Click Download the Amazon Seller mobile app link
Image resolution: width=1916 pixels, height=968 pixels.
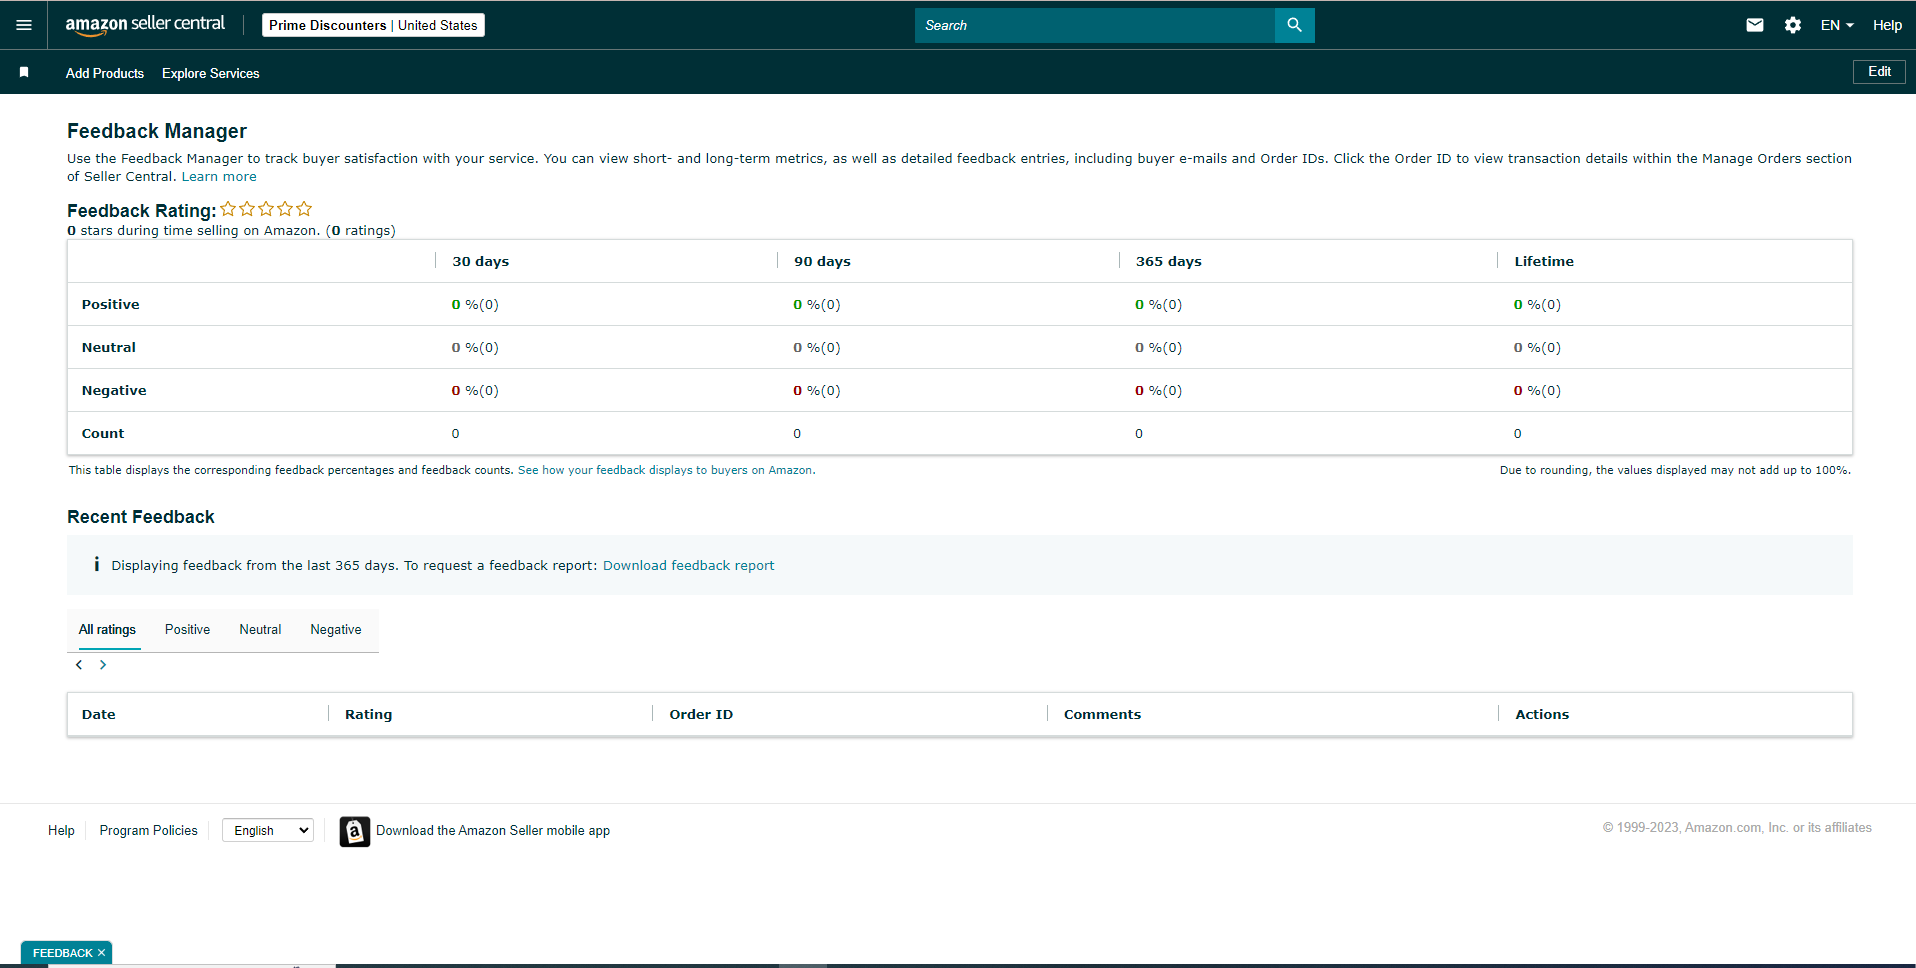pos(493,830)
